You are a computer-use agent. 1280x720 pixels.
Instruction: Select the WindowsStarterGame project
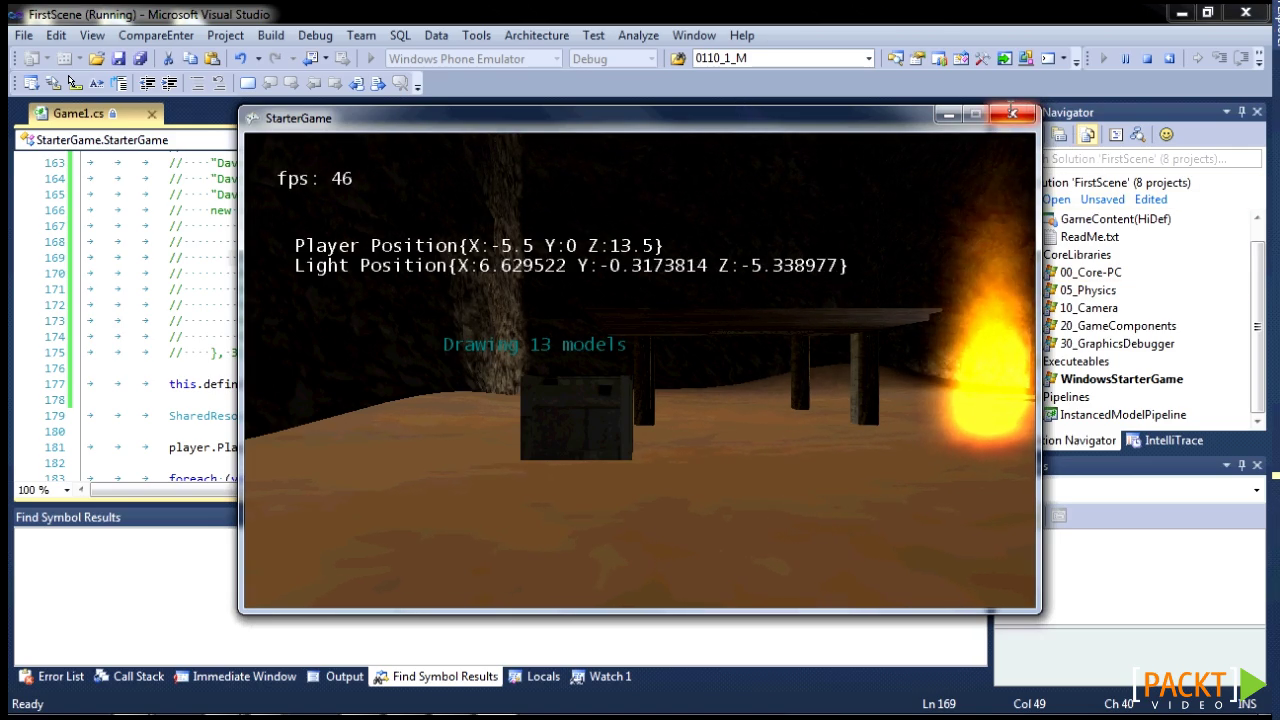(x=1121, y=379)
